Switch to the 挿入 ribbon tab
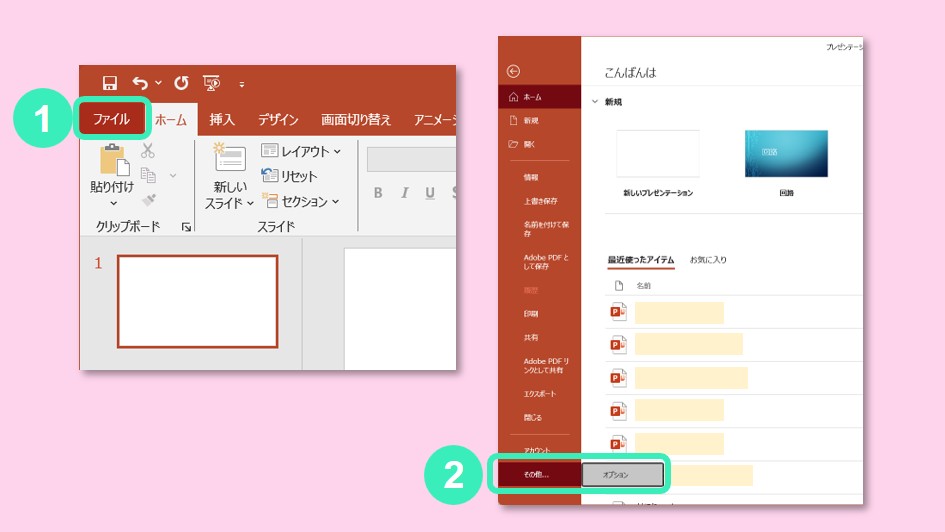Image resolution: width=945 pixels, height=532 pixels. 222,120
